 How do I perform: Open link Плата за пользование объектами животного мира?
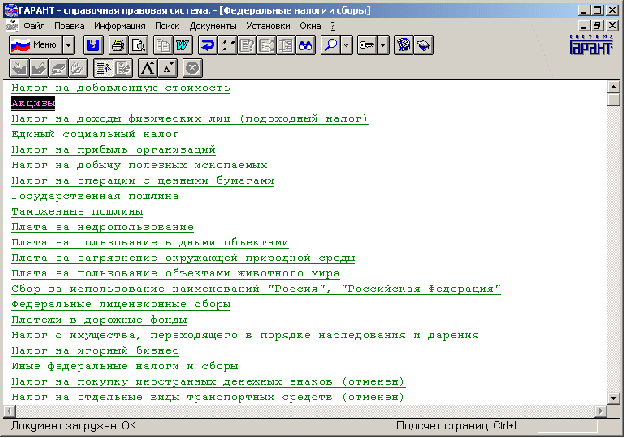175,273
